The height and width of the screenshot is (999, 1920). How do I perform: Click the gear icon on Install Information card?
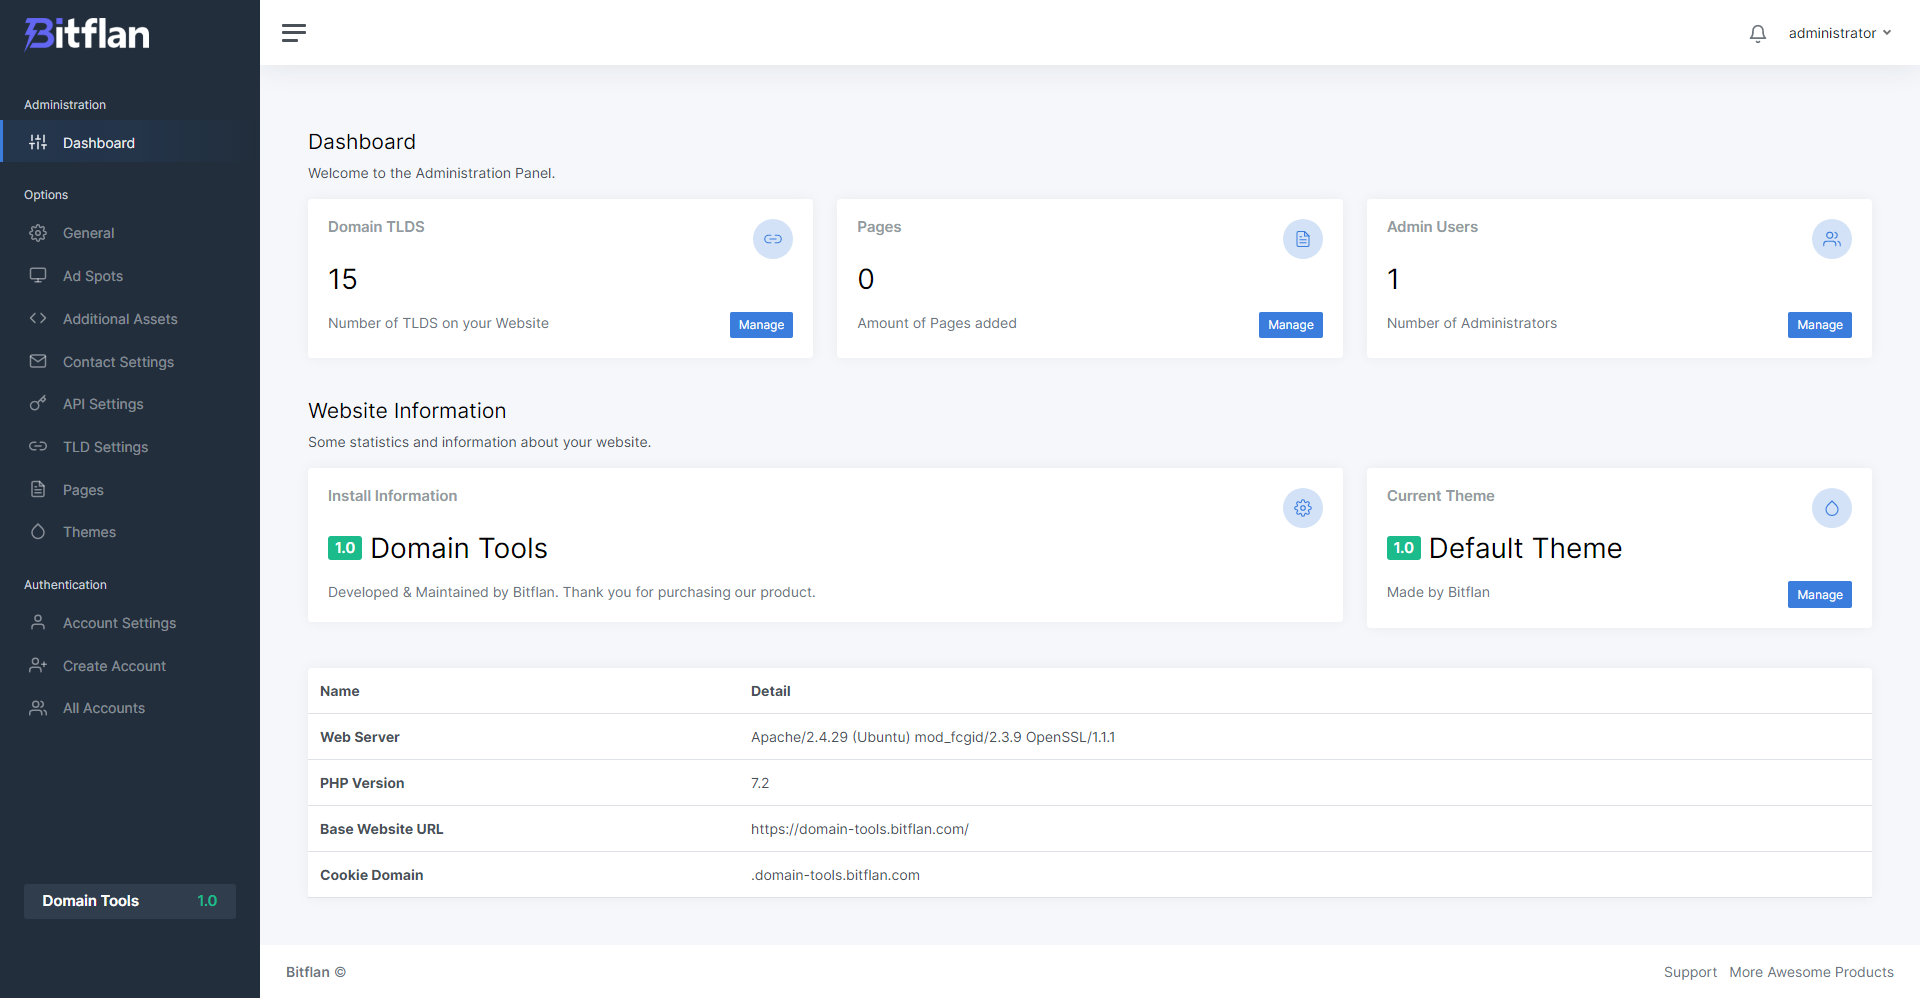1302,508
